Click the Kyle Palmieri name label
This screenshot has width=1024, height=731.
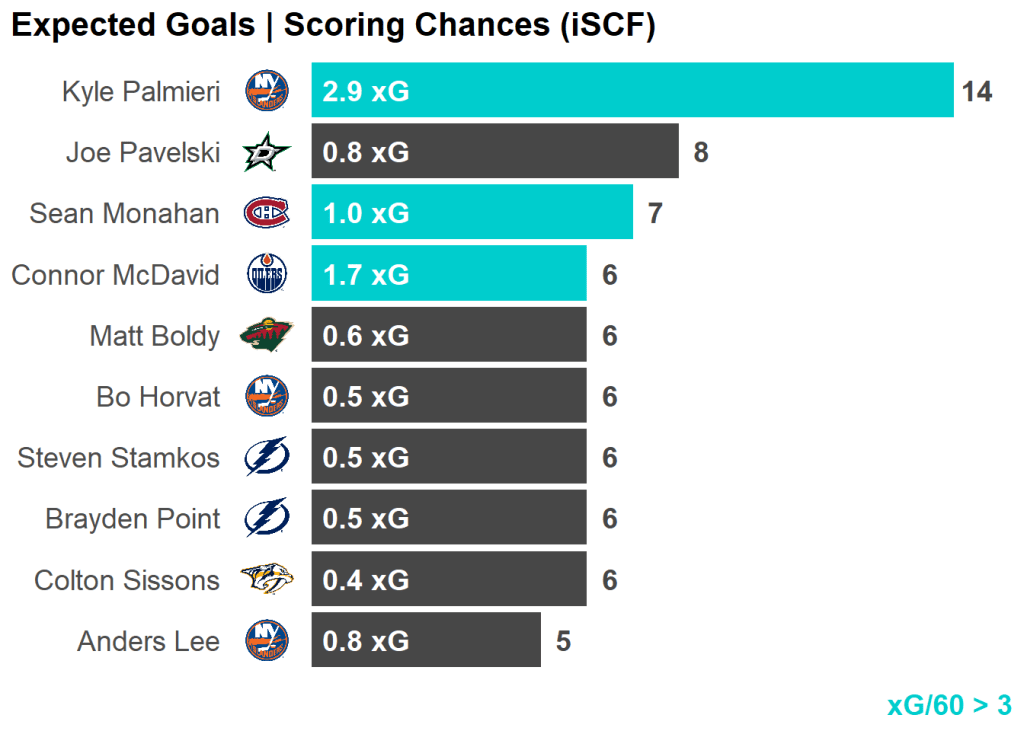(x=140, y=92)
